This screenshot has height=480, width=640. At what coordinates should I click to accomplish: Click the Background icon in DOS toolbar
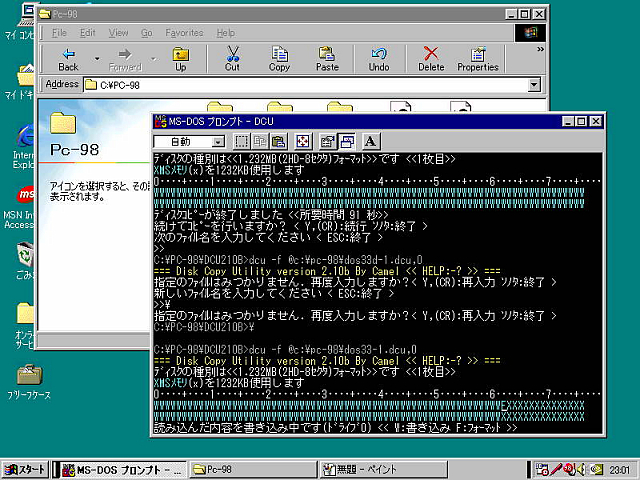(347, 142)
